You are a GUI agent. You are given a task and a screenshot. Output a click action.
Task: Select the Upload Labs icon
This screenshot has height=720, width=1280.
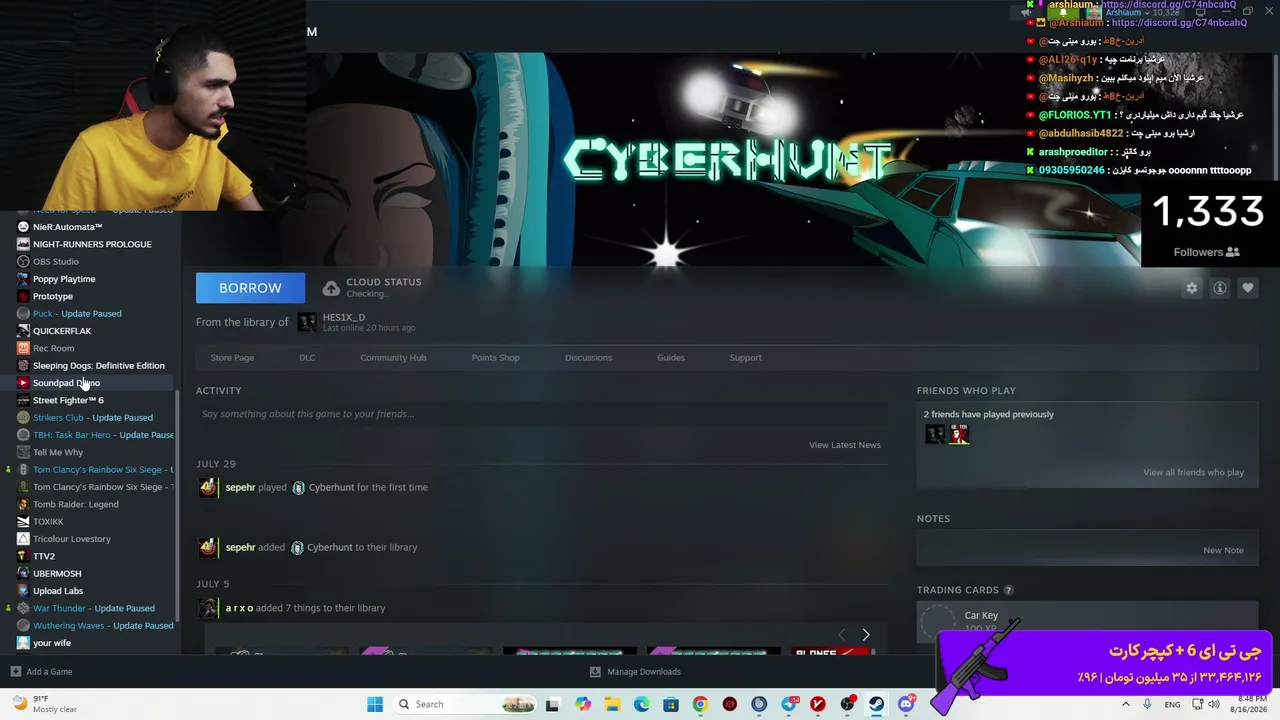23,591
